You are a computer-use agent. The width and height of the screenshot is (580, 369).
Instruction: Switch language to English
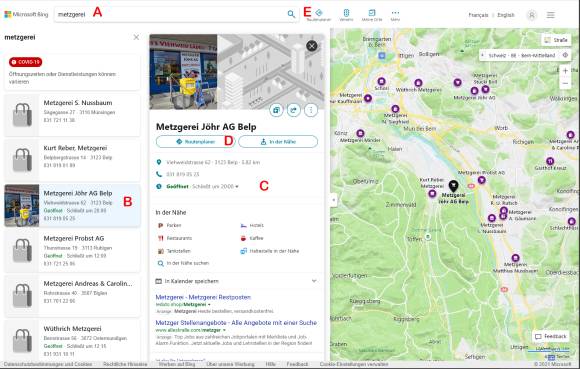pos(506,15)
